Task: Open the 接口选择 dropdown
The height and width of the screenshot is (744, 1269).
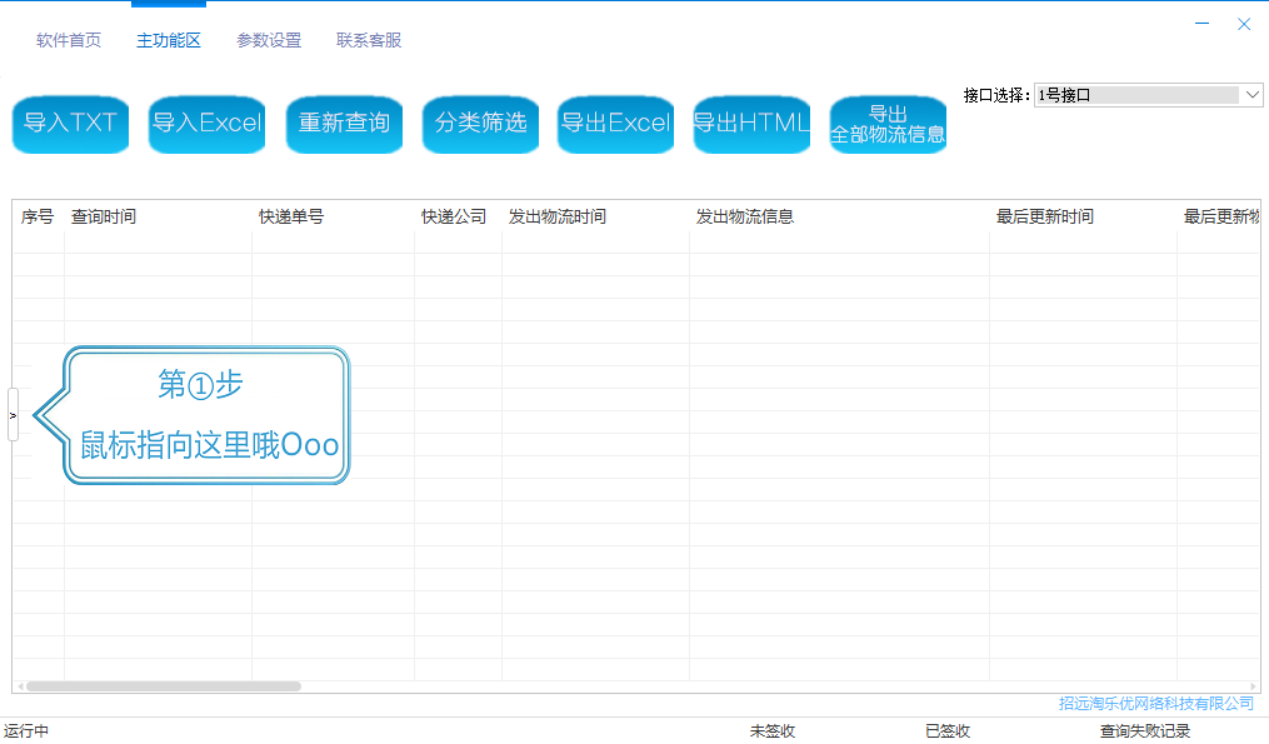Action: pos(1148,95)
